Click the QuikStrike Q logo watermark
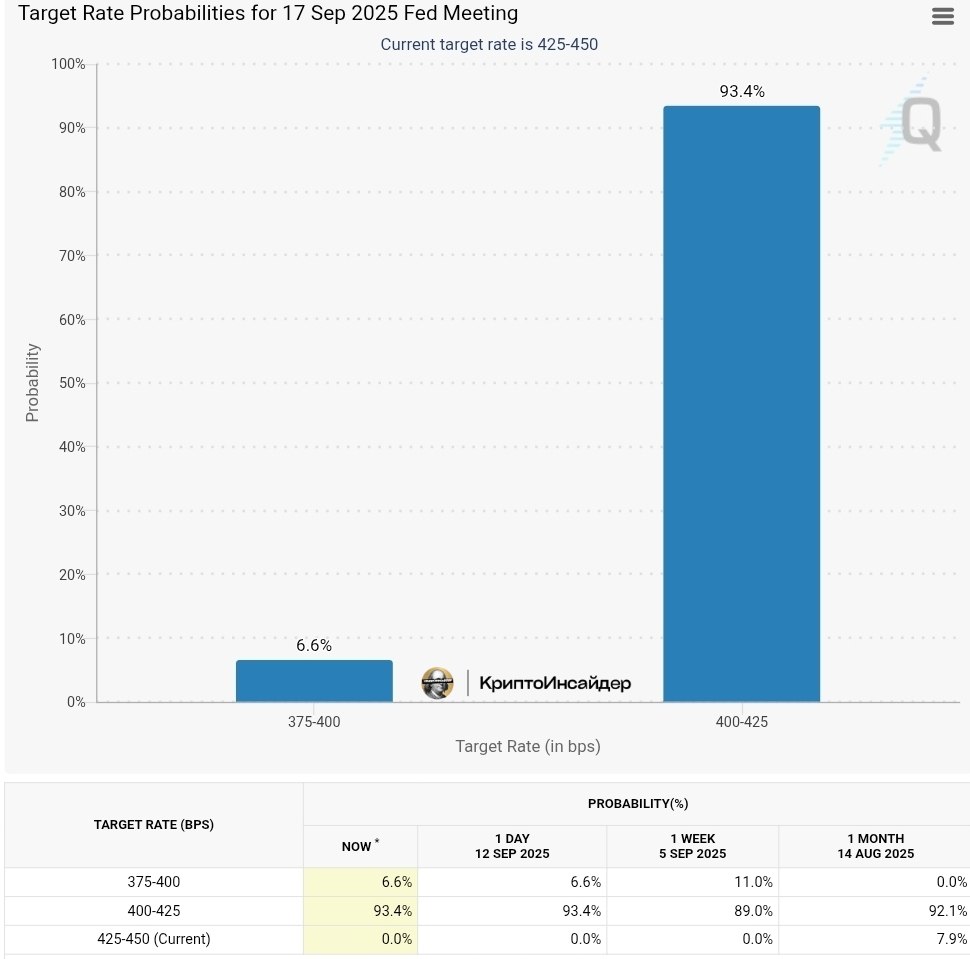The height and width of the screenshot is (959, 970). coord(912,122)
